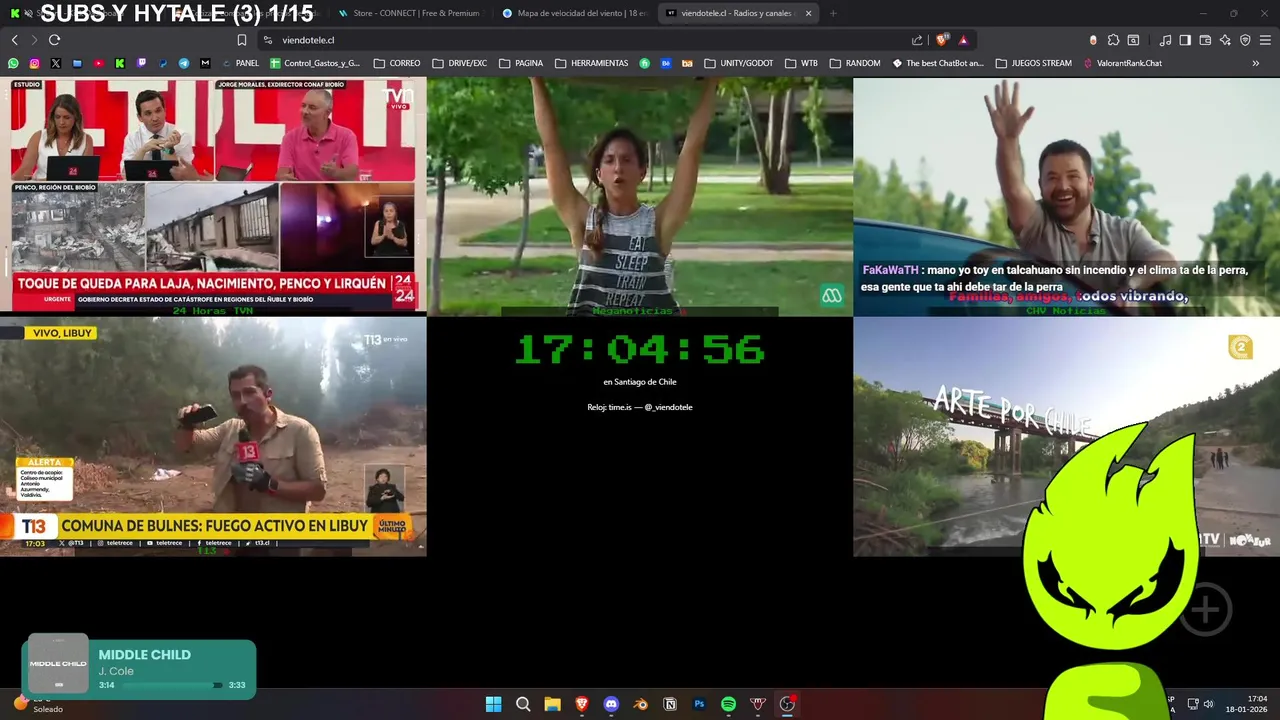Close the viendotele.cl tab
Screen dimensions: 1280x720
pyautogui.click(x=808, y=13)
